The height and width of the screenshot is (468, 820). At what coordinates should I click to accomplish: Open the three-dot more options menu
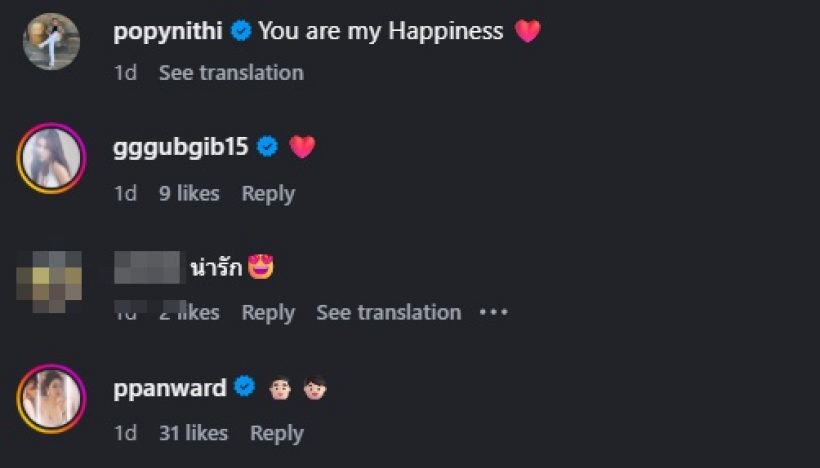point(494,313)
